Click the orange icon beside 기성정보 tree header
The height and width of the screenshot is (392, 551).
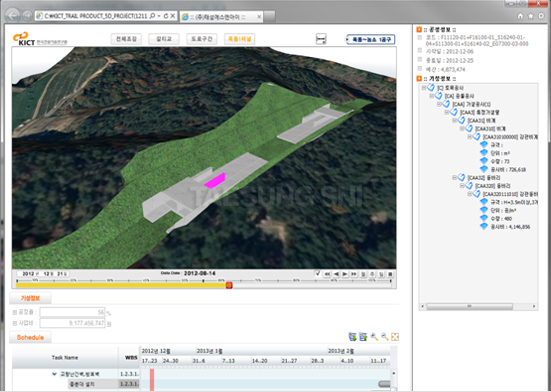419,79
